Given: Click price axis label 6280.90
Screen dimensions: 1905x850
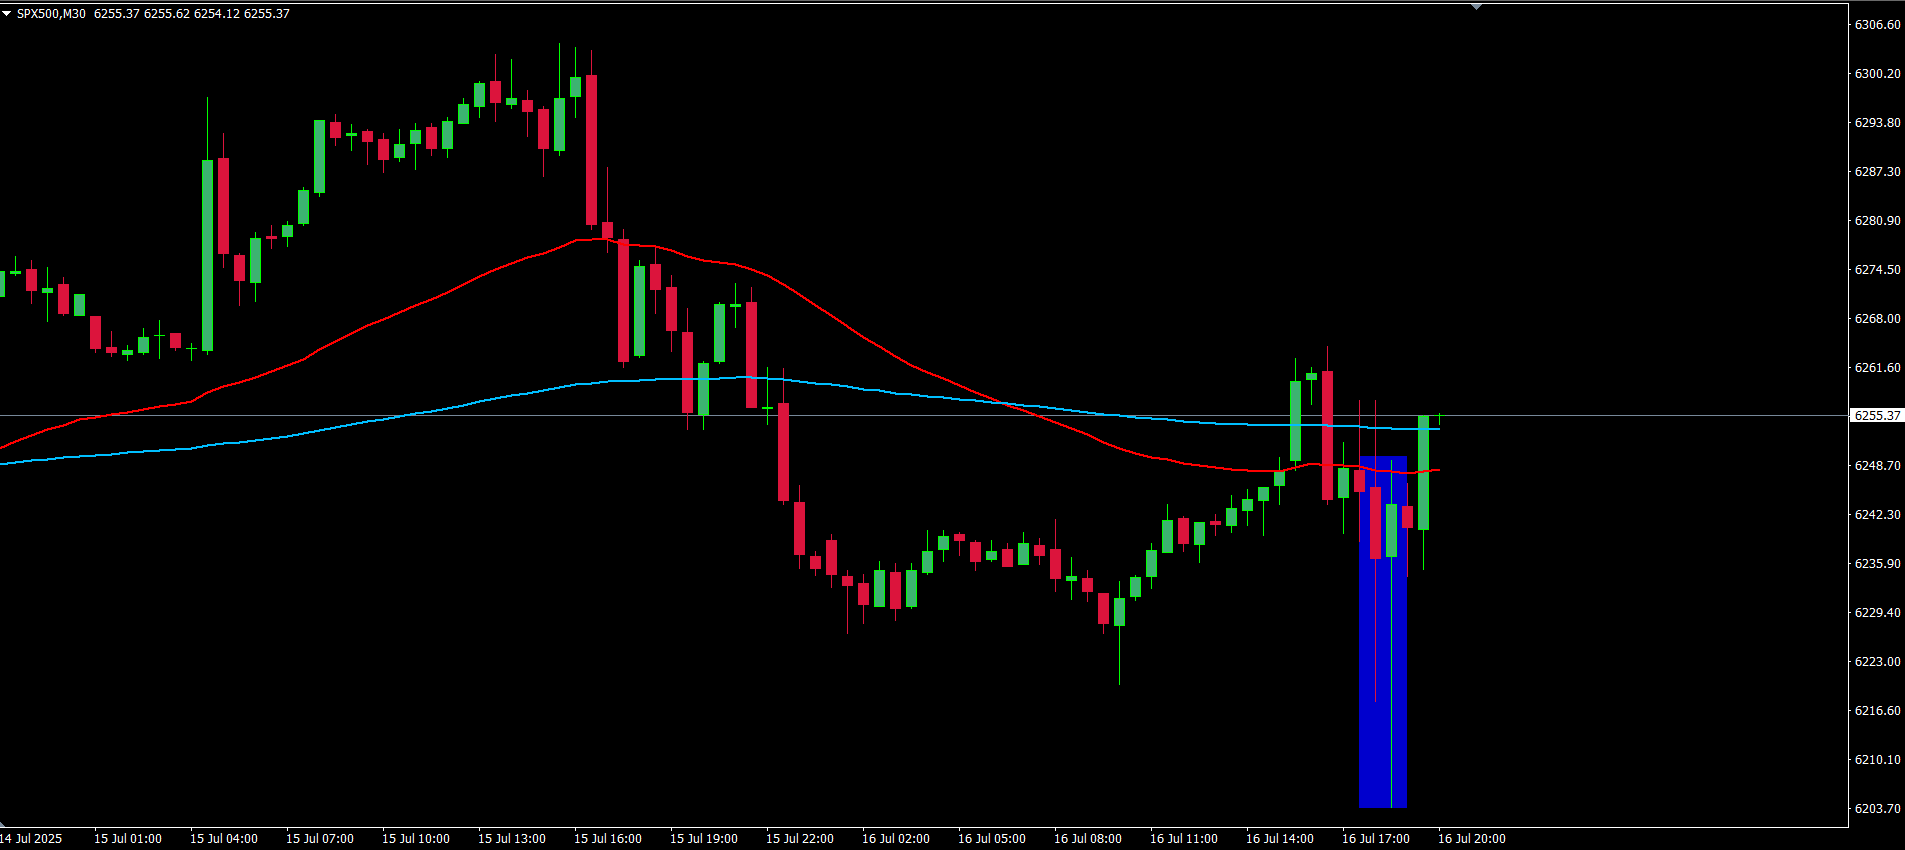Looking at the screenshot, I should tap(1877, 221).
